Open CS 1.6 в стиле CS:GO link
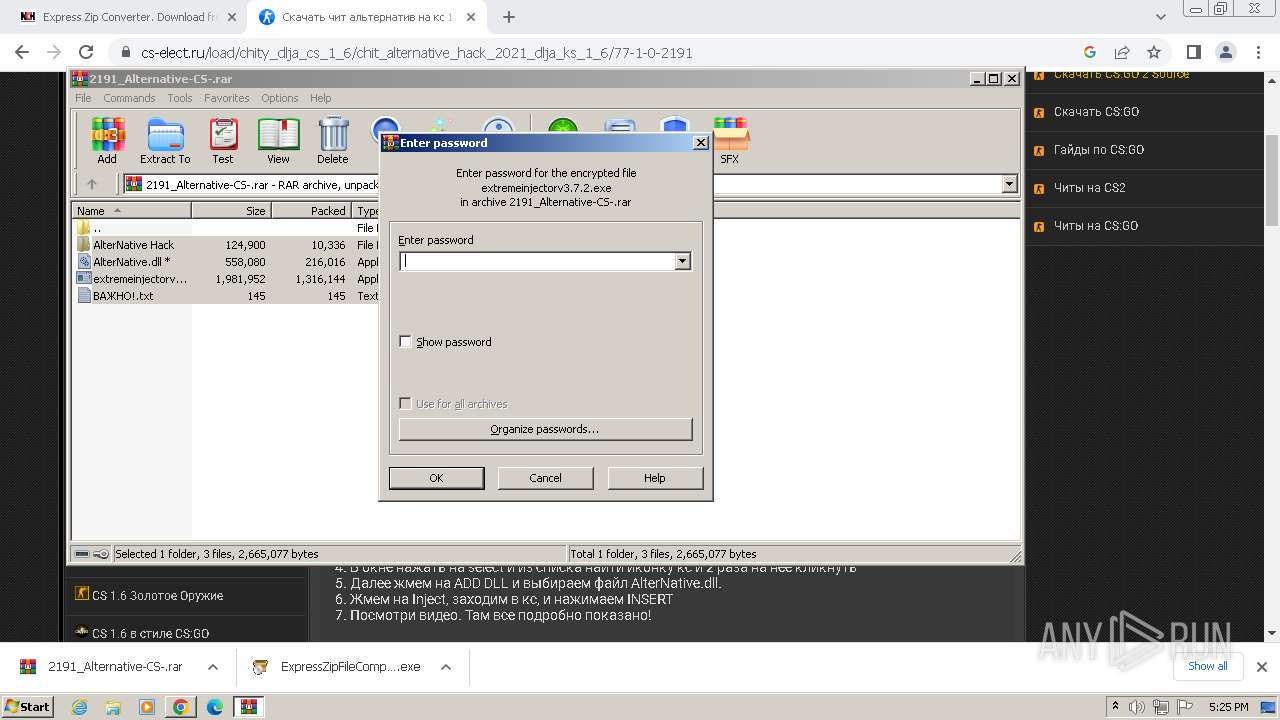The image size is (1280, 720). pos(150,634)
